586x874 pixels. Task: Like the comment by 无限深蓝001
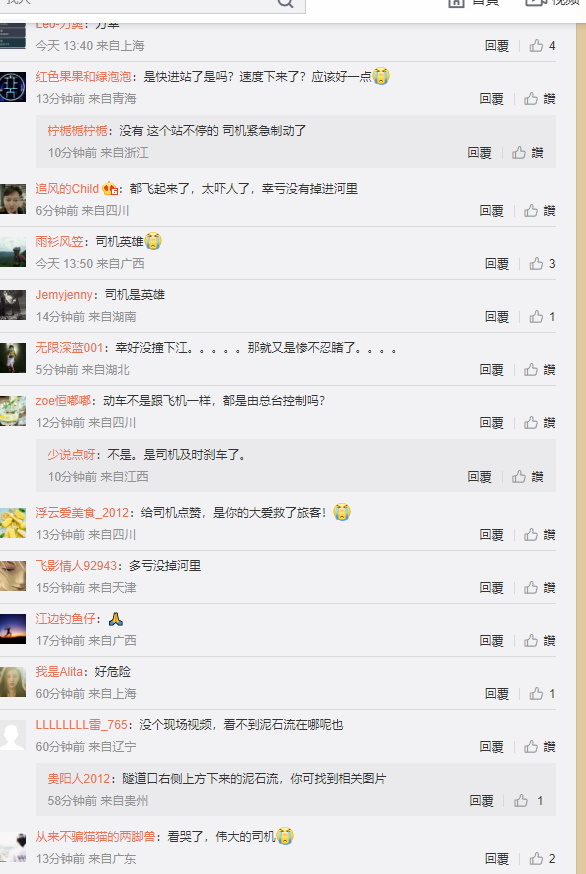point(539,370)
